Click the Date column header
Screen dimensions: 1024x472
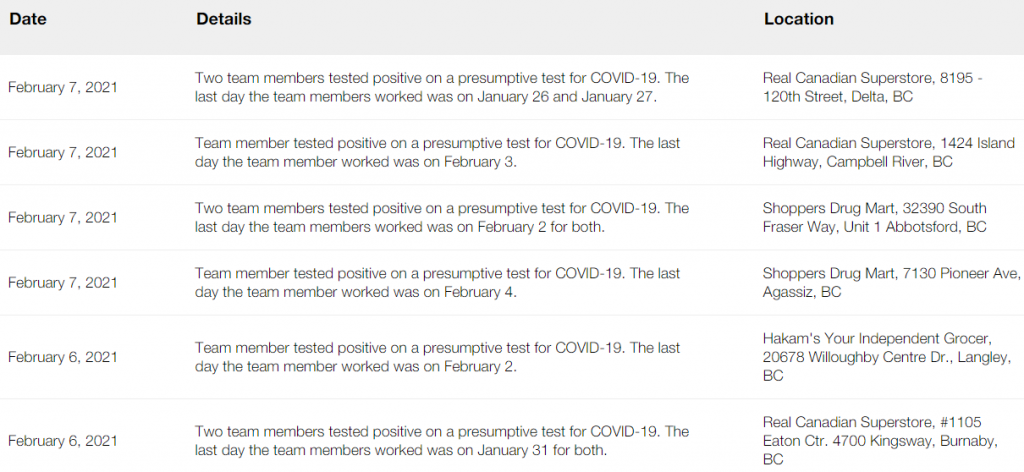(x=27, y=20)
